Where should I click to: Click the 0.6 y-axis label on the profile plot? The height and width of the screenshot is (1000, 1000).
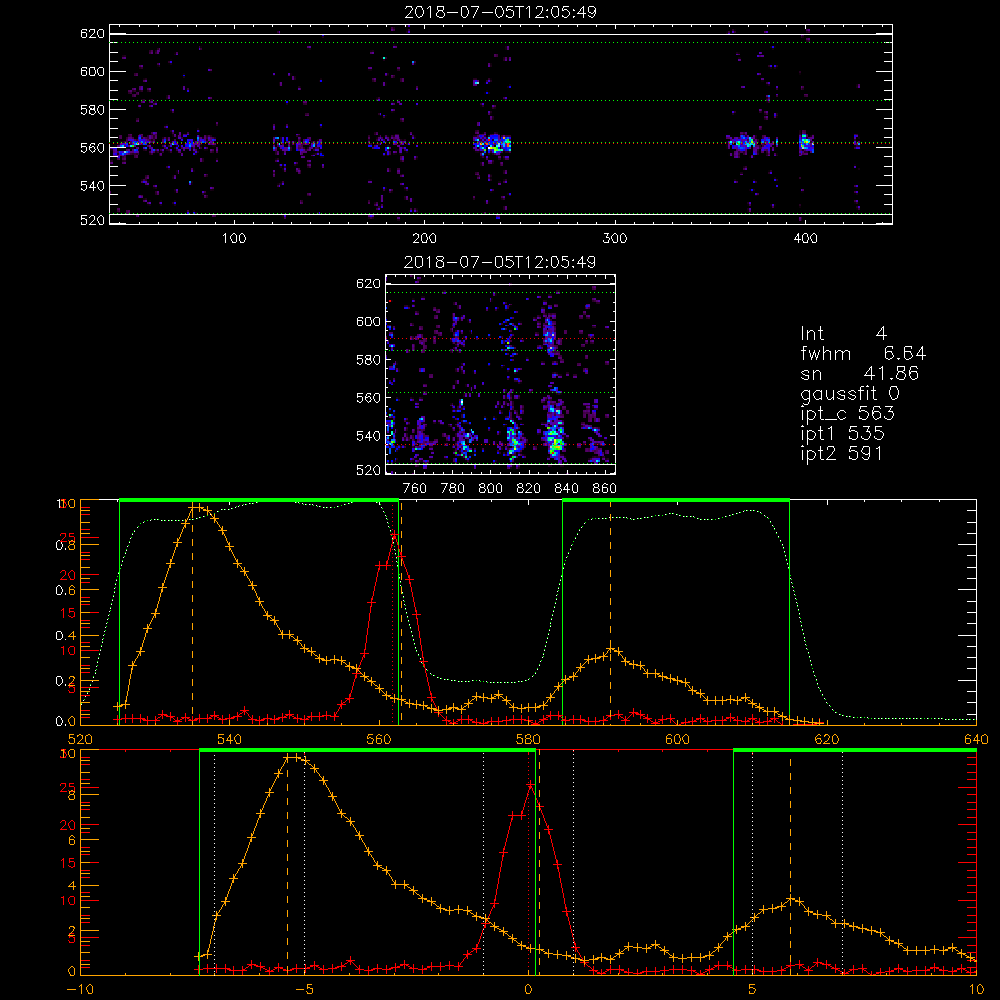click(65, 591)
